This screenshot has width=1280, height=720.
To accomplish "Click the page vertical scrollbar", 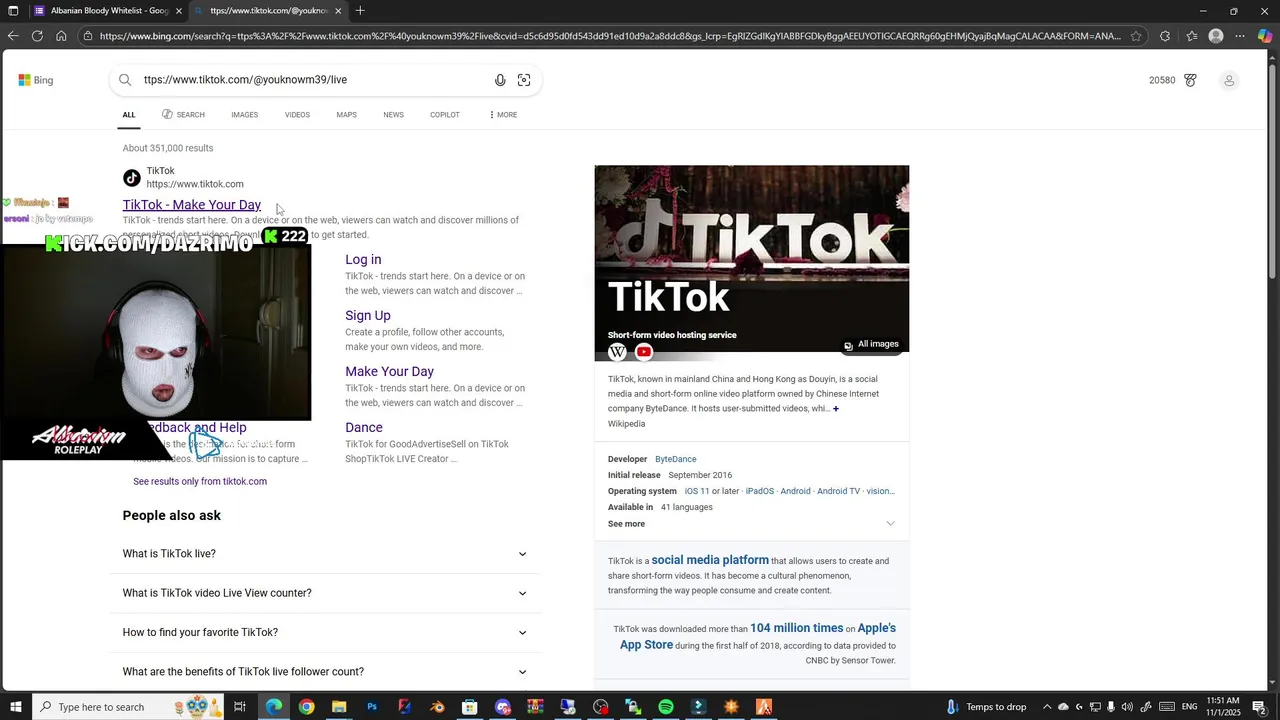I will click(x=1273, y=170).
